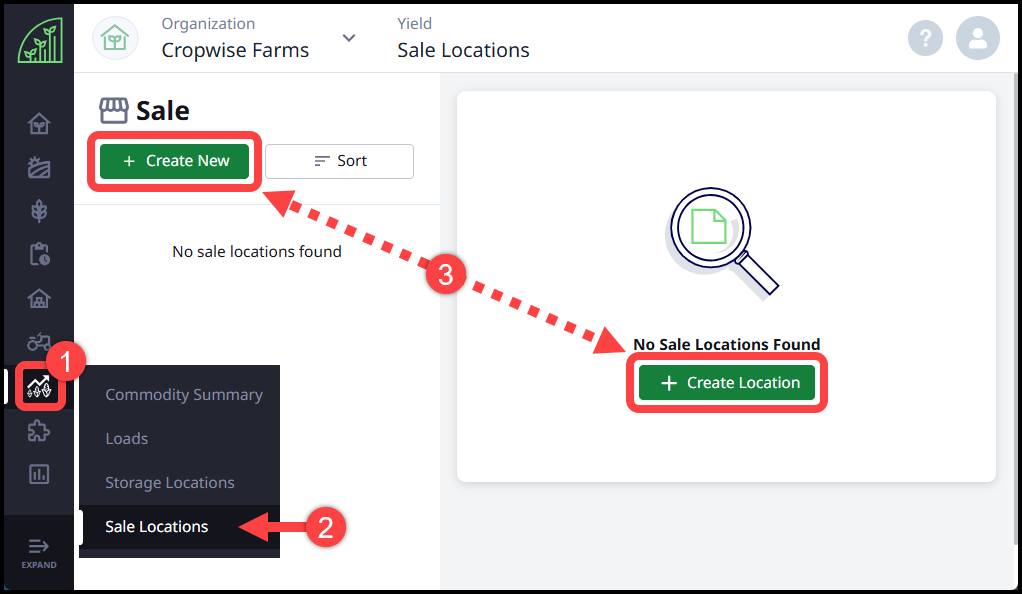Open the farm home sidebar icon
Viewport: 1022px width, 594px height.
coord(39,123)
